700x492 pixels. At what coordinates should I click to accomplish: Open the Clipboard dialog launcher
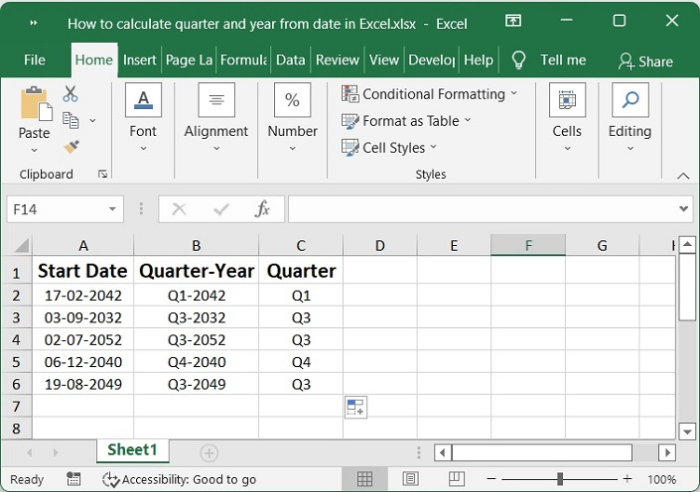[102, 174]
